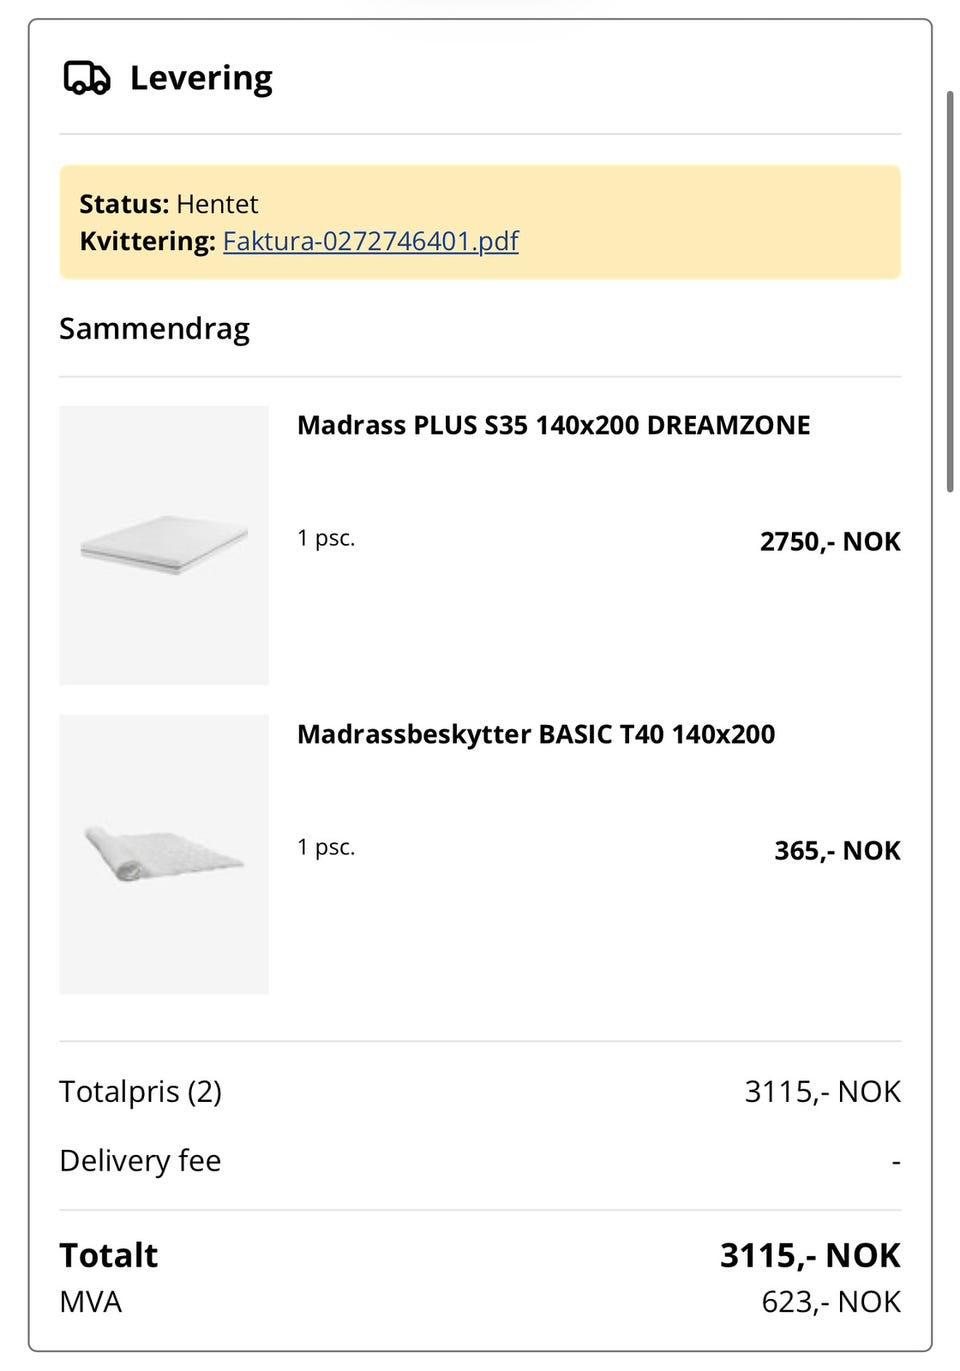960x1371 pixels.
Task: Click the 365,- NOK protector price
Action: click(837, 851)
